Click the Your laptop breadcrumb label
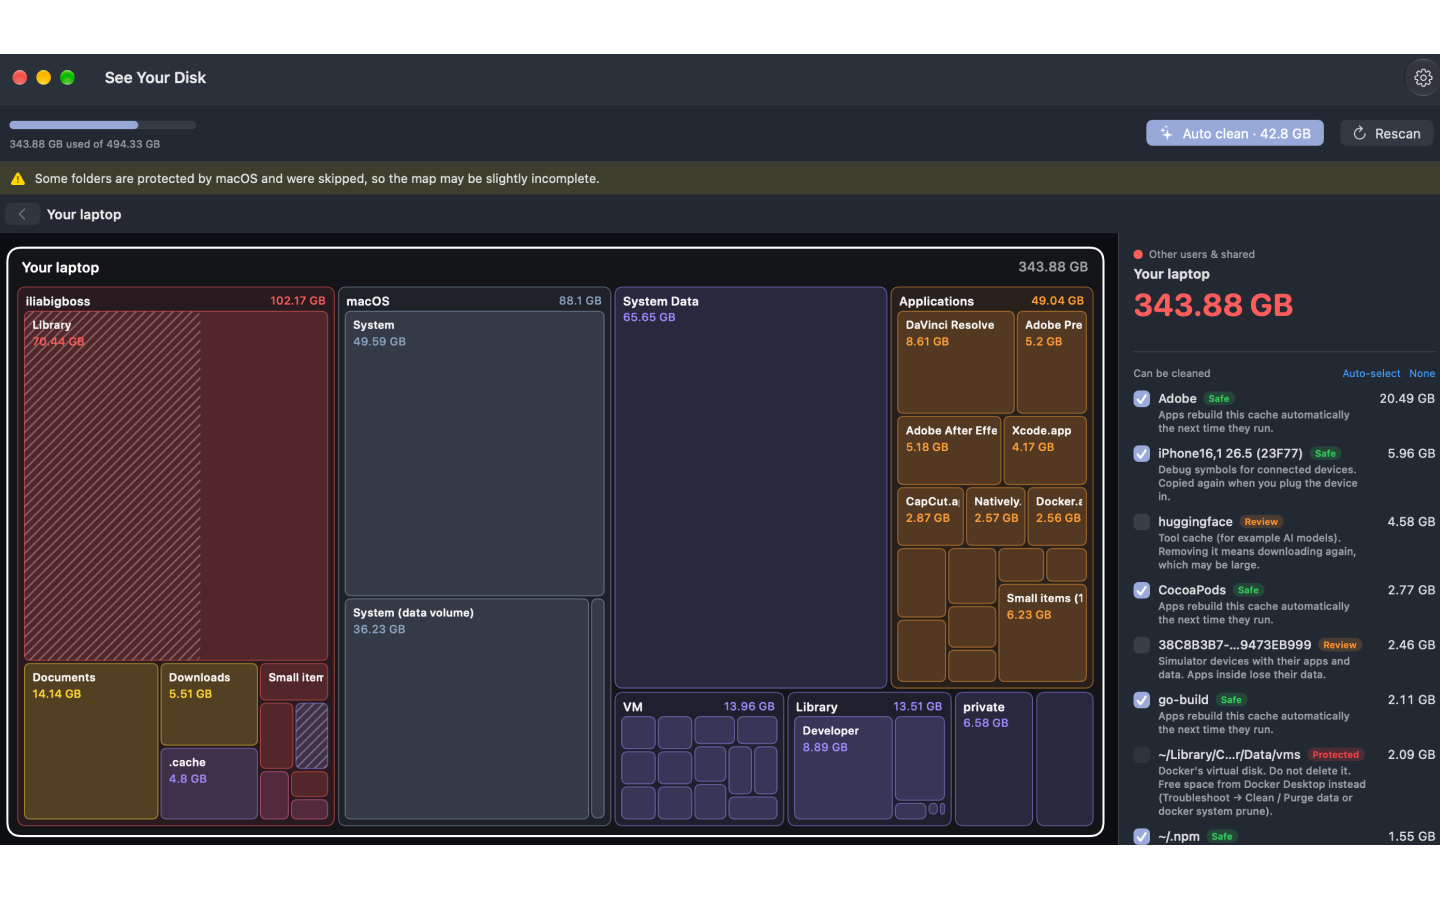Screen dimensions: 1440x900 tap(84, 214)
